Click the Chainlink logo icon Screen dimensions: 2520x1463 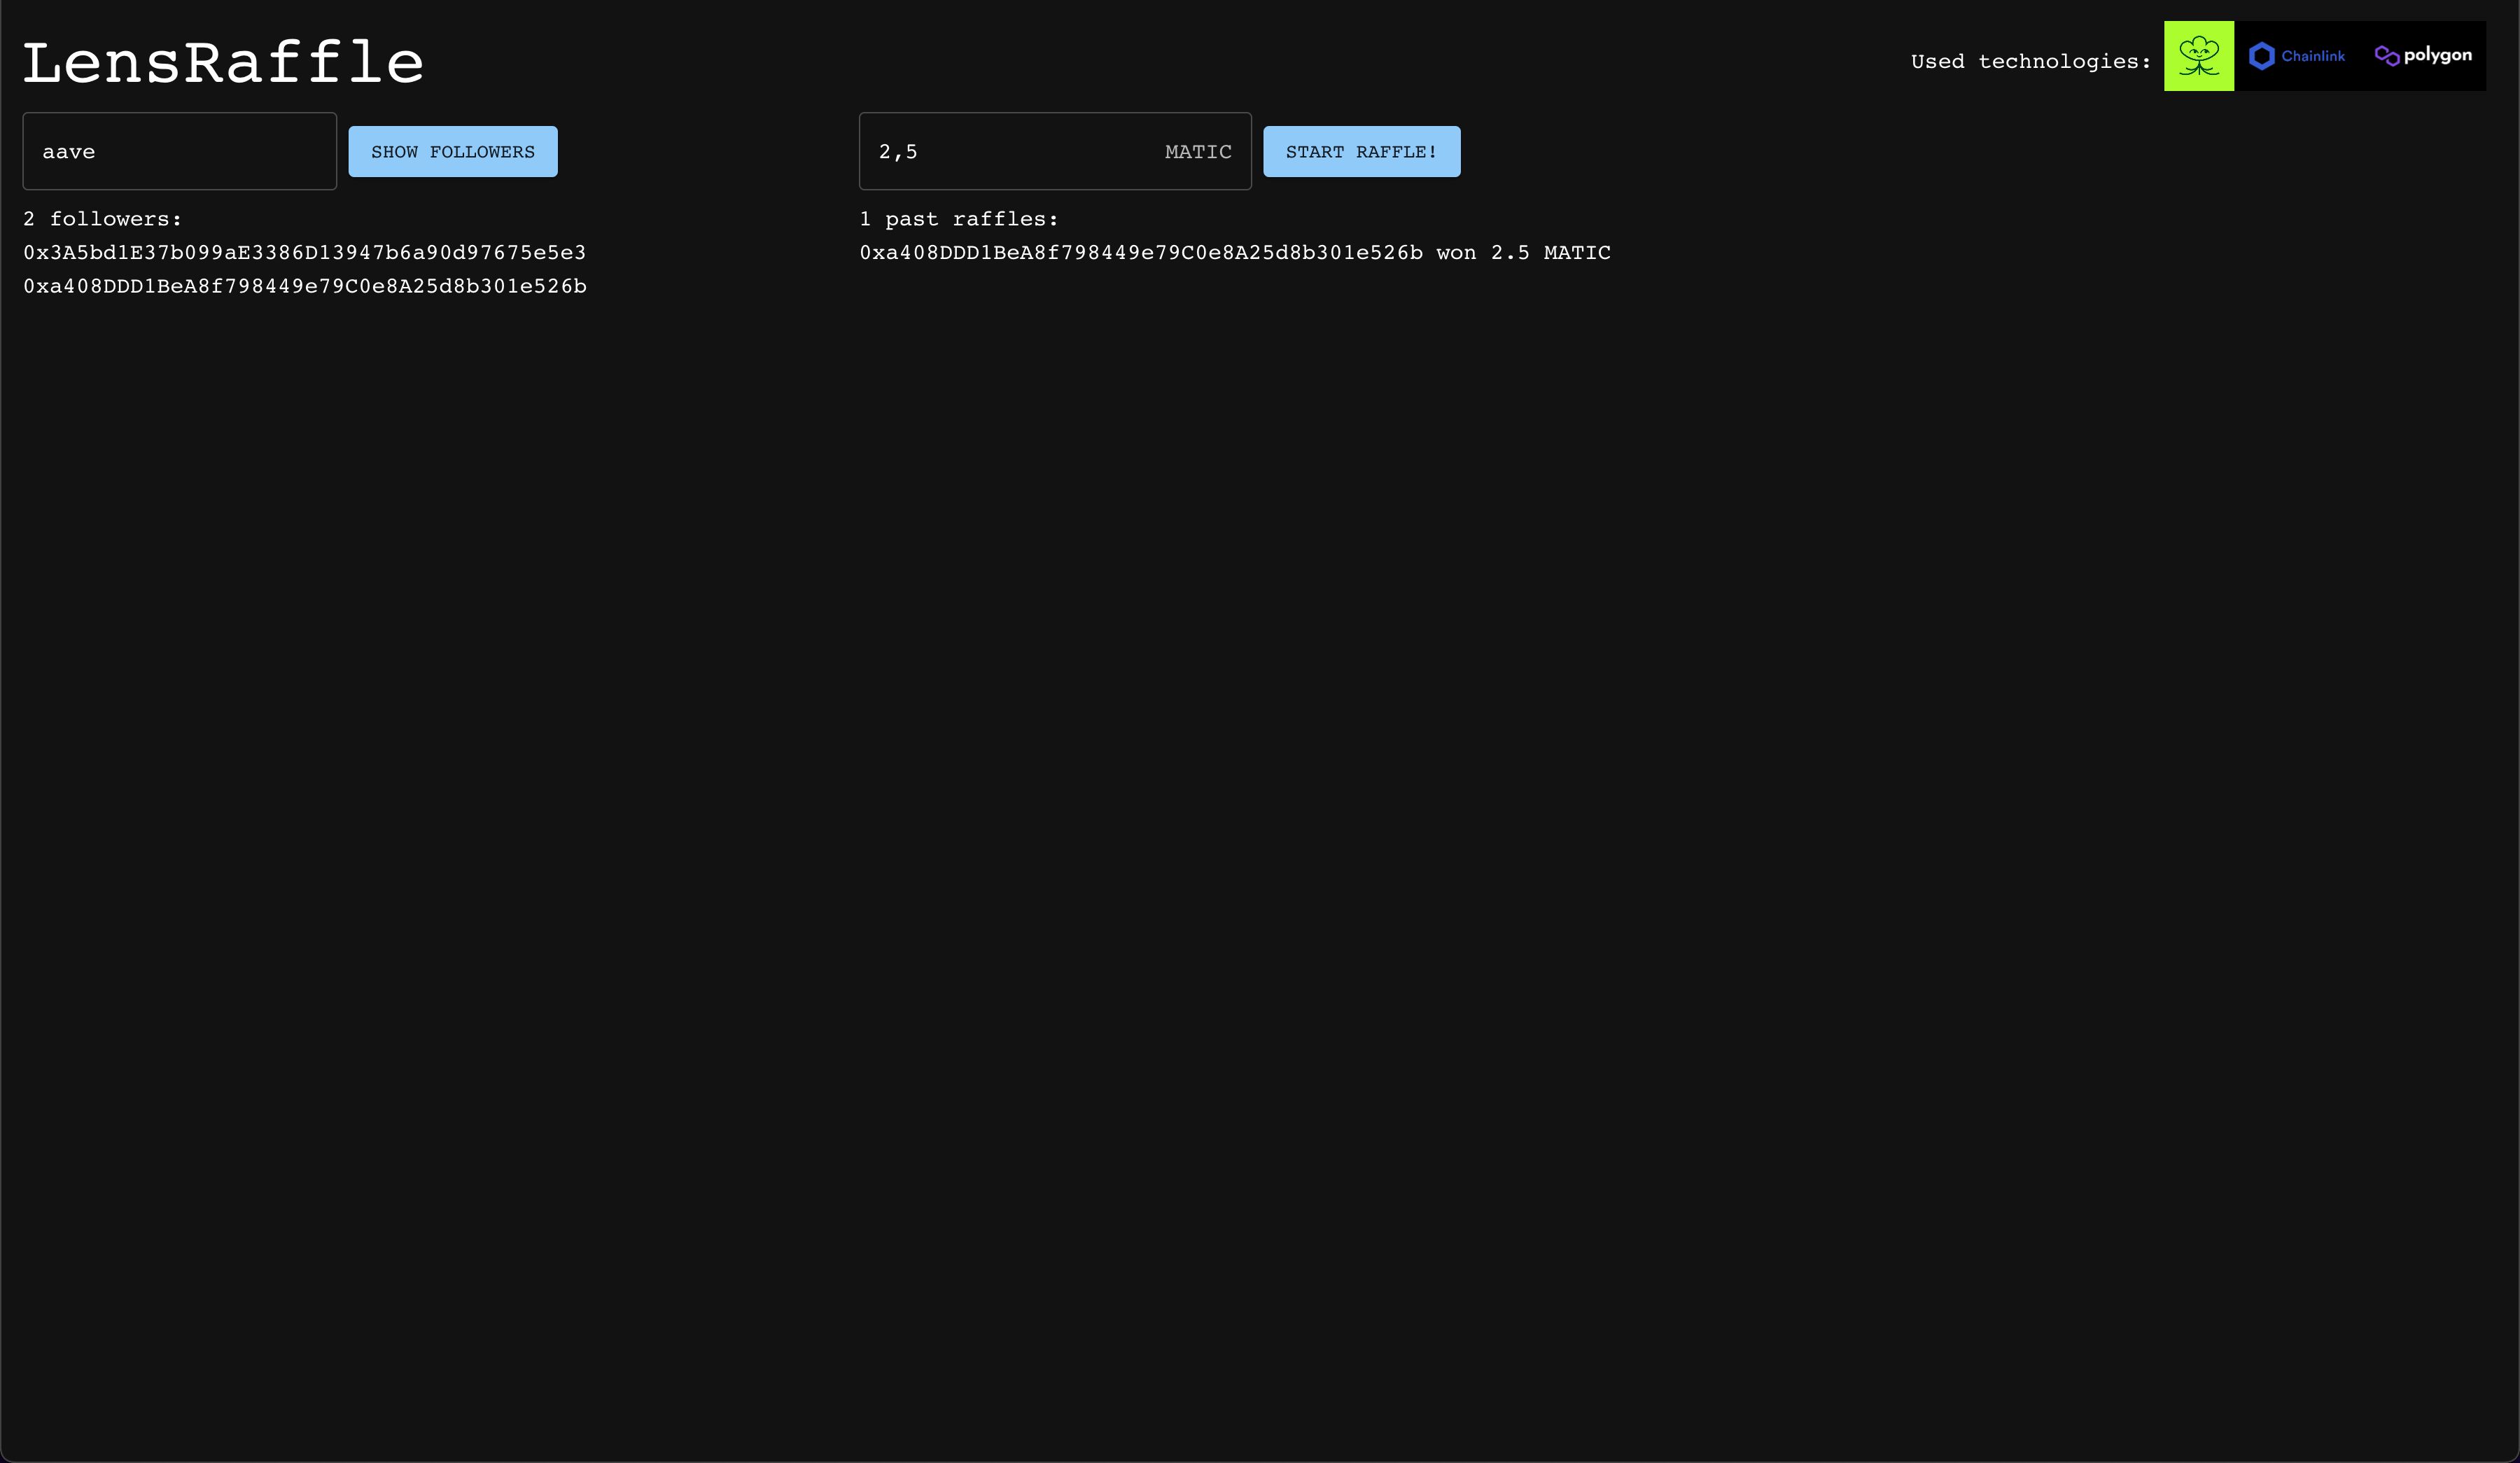[x=2260, y=56]
